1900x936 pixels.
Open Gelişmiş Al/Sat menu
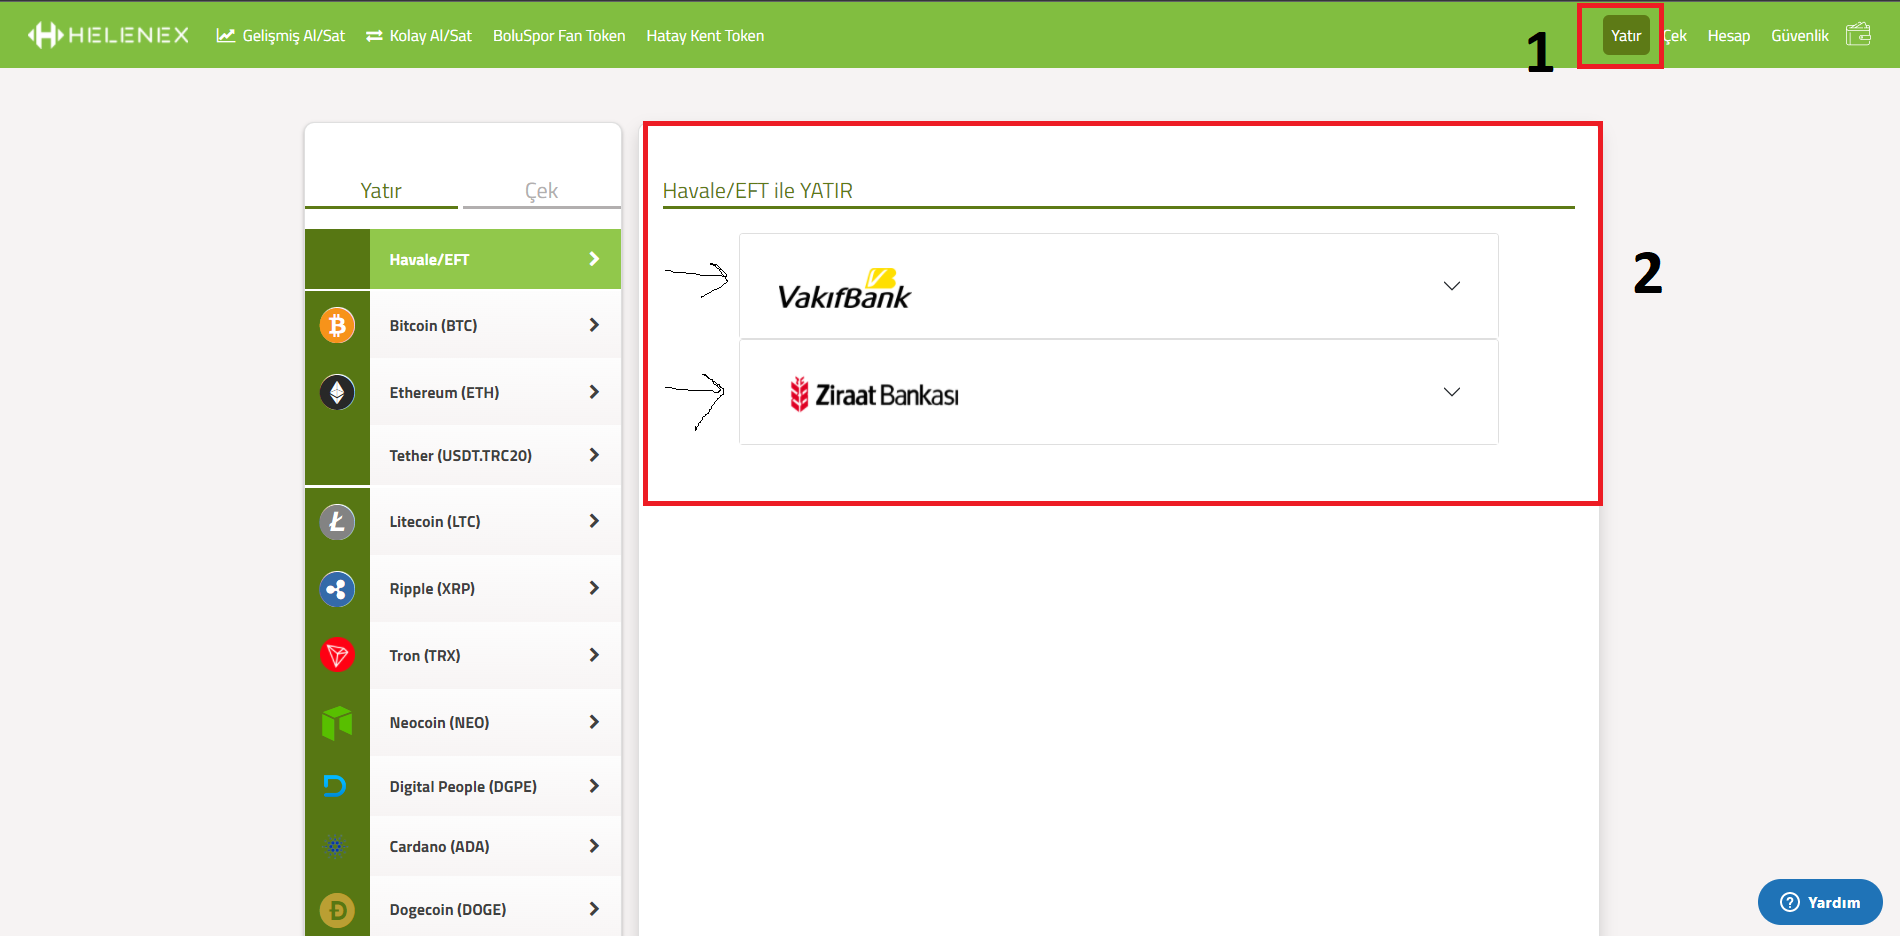pos(281,36)
